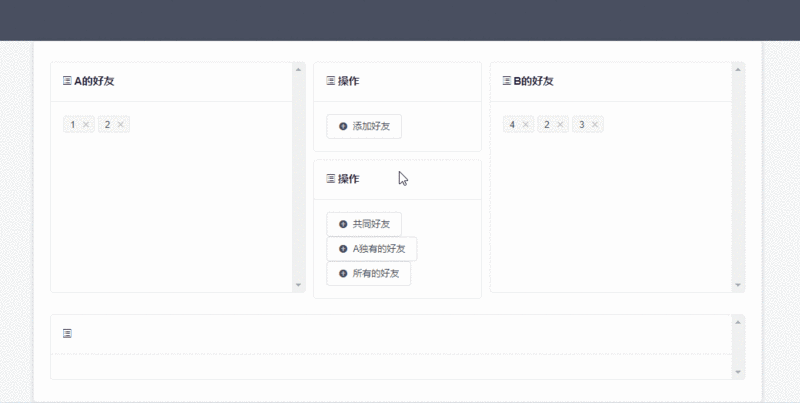Viewport: 800px width, 403px height.
Task: Select the 操作 title above 共同好友
Action: pos(348,179)
